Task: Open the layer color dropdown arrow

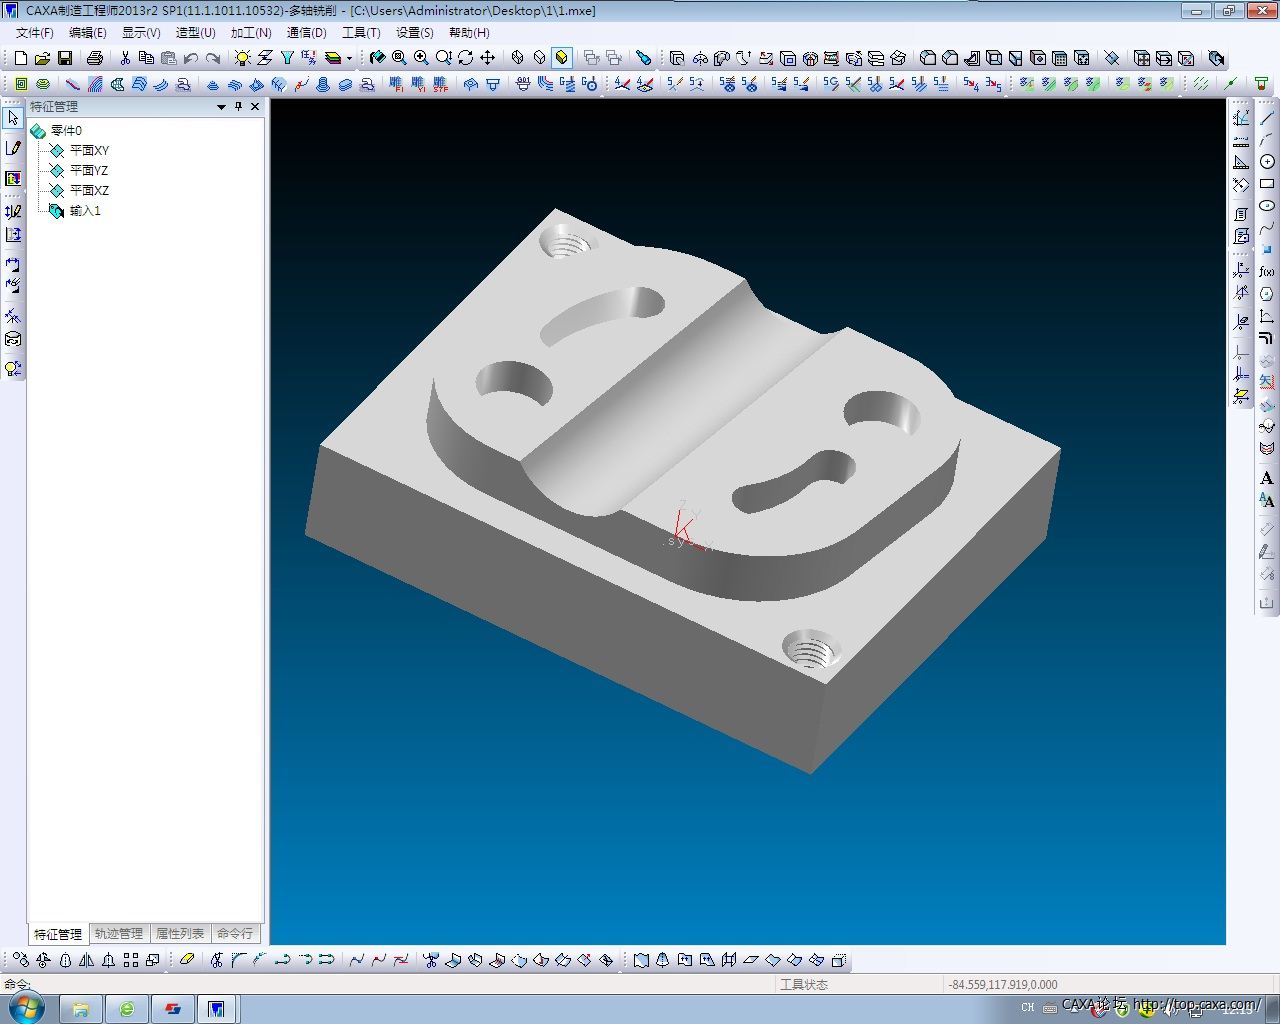Action: click(x=349, y=58)
